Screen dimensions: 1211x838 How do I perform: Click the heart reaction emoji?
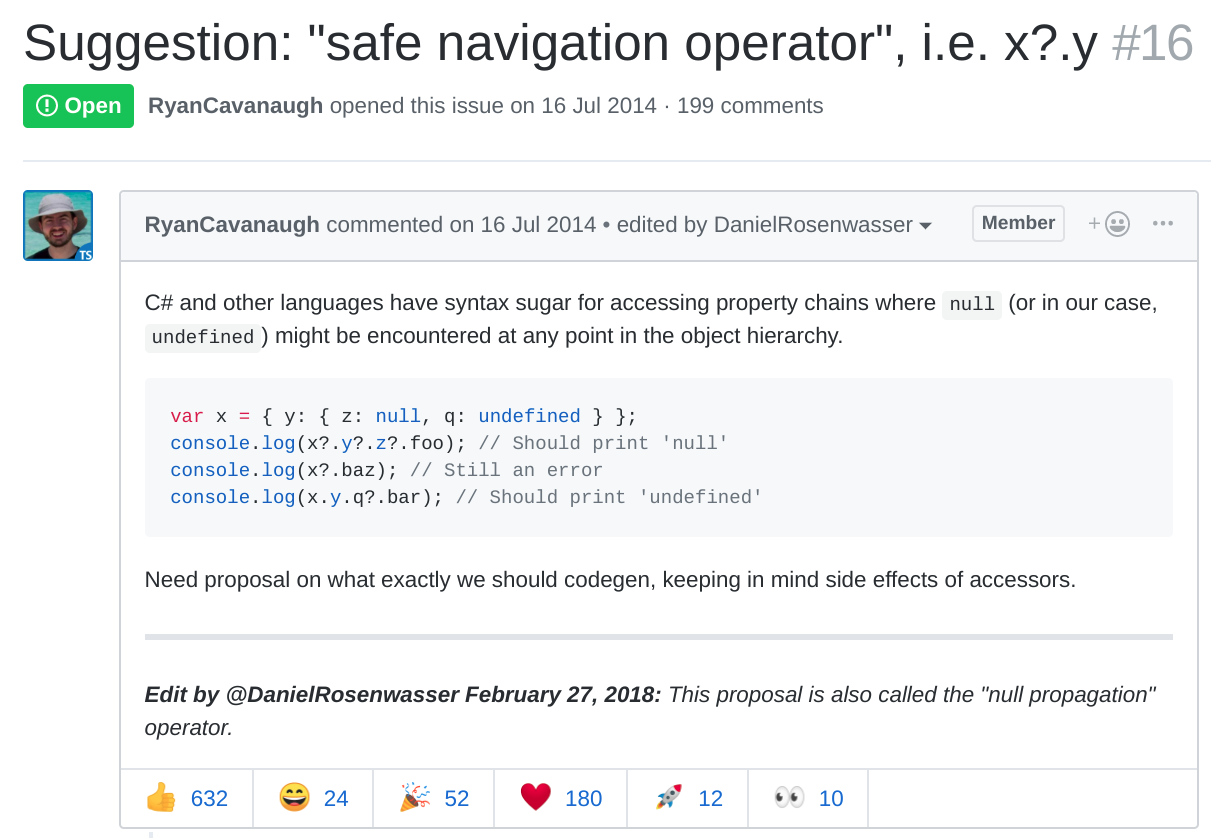[x=535, y=797]
